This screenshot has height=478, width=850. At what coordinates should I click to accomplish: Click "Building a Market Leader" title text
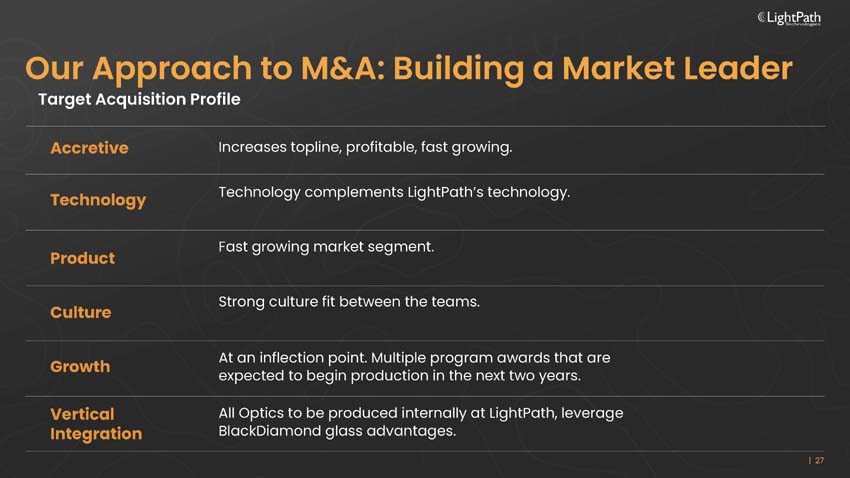(593, 68)
